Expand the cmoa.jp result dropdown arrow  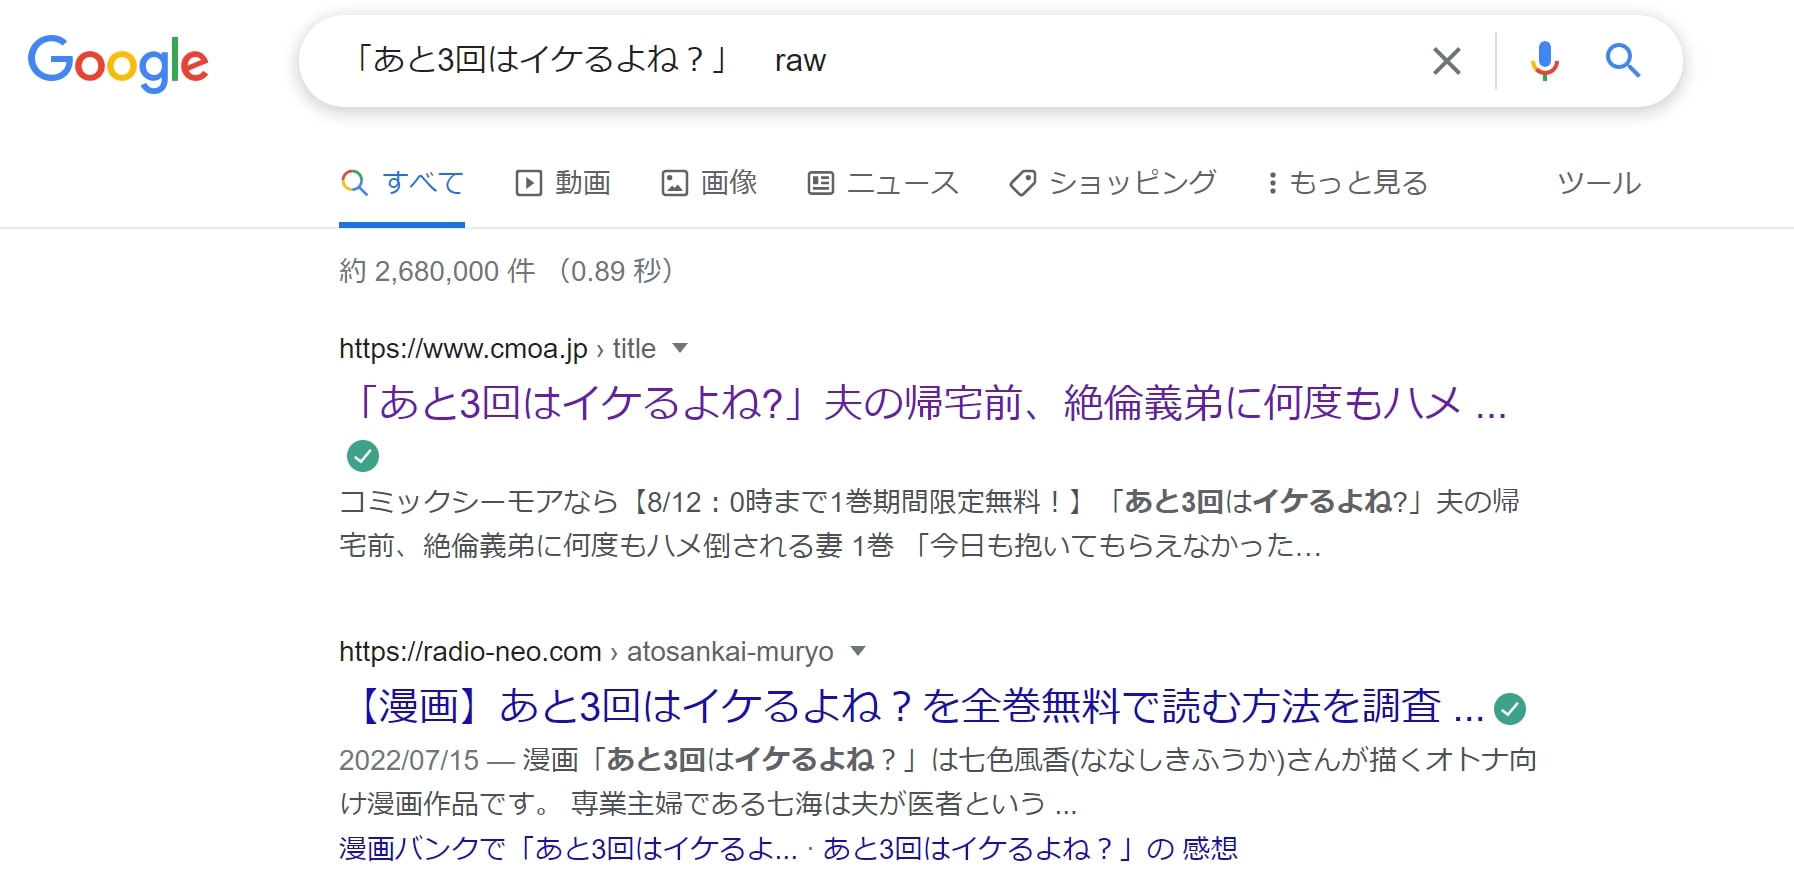(x=680, y=348)
